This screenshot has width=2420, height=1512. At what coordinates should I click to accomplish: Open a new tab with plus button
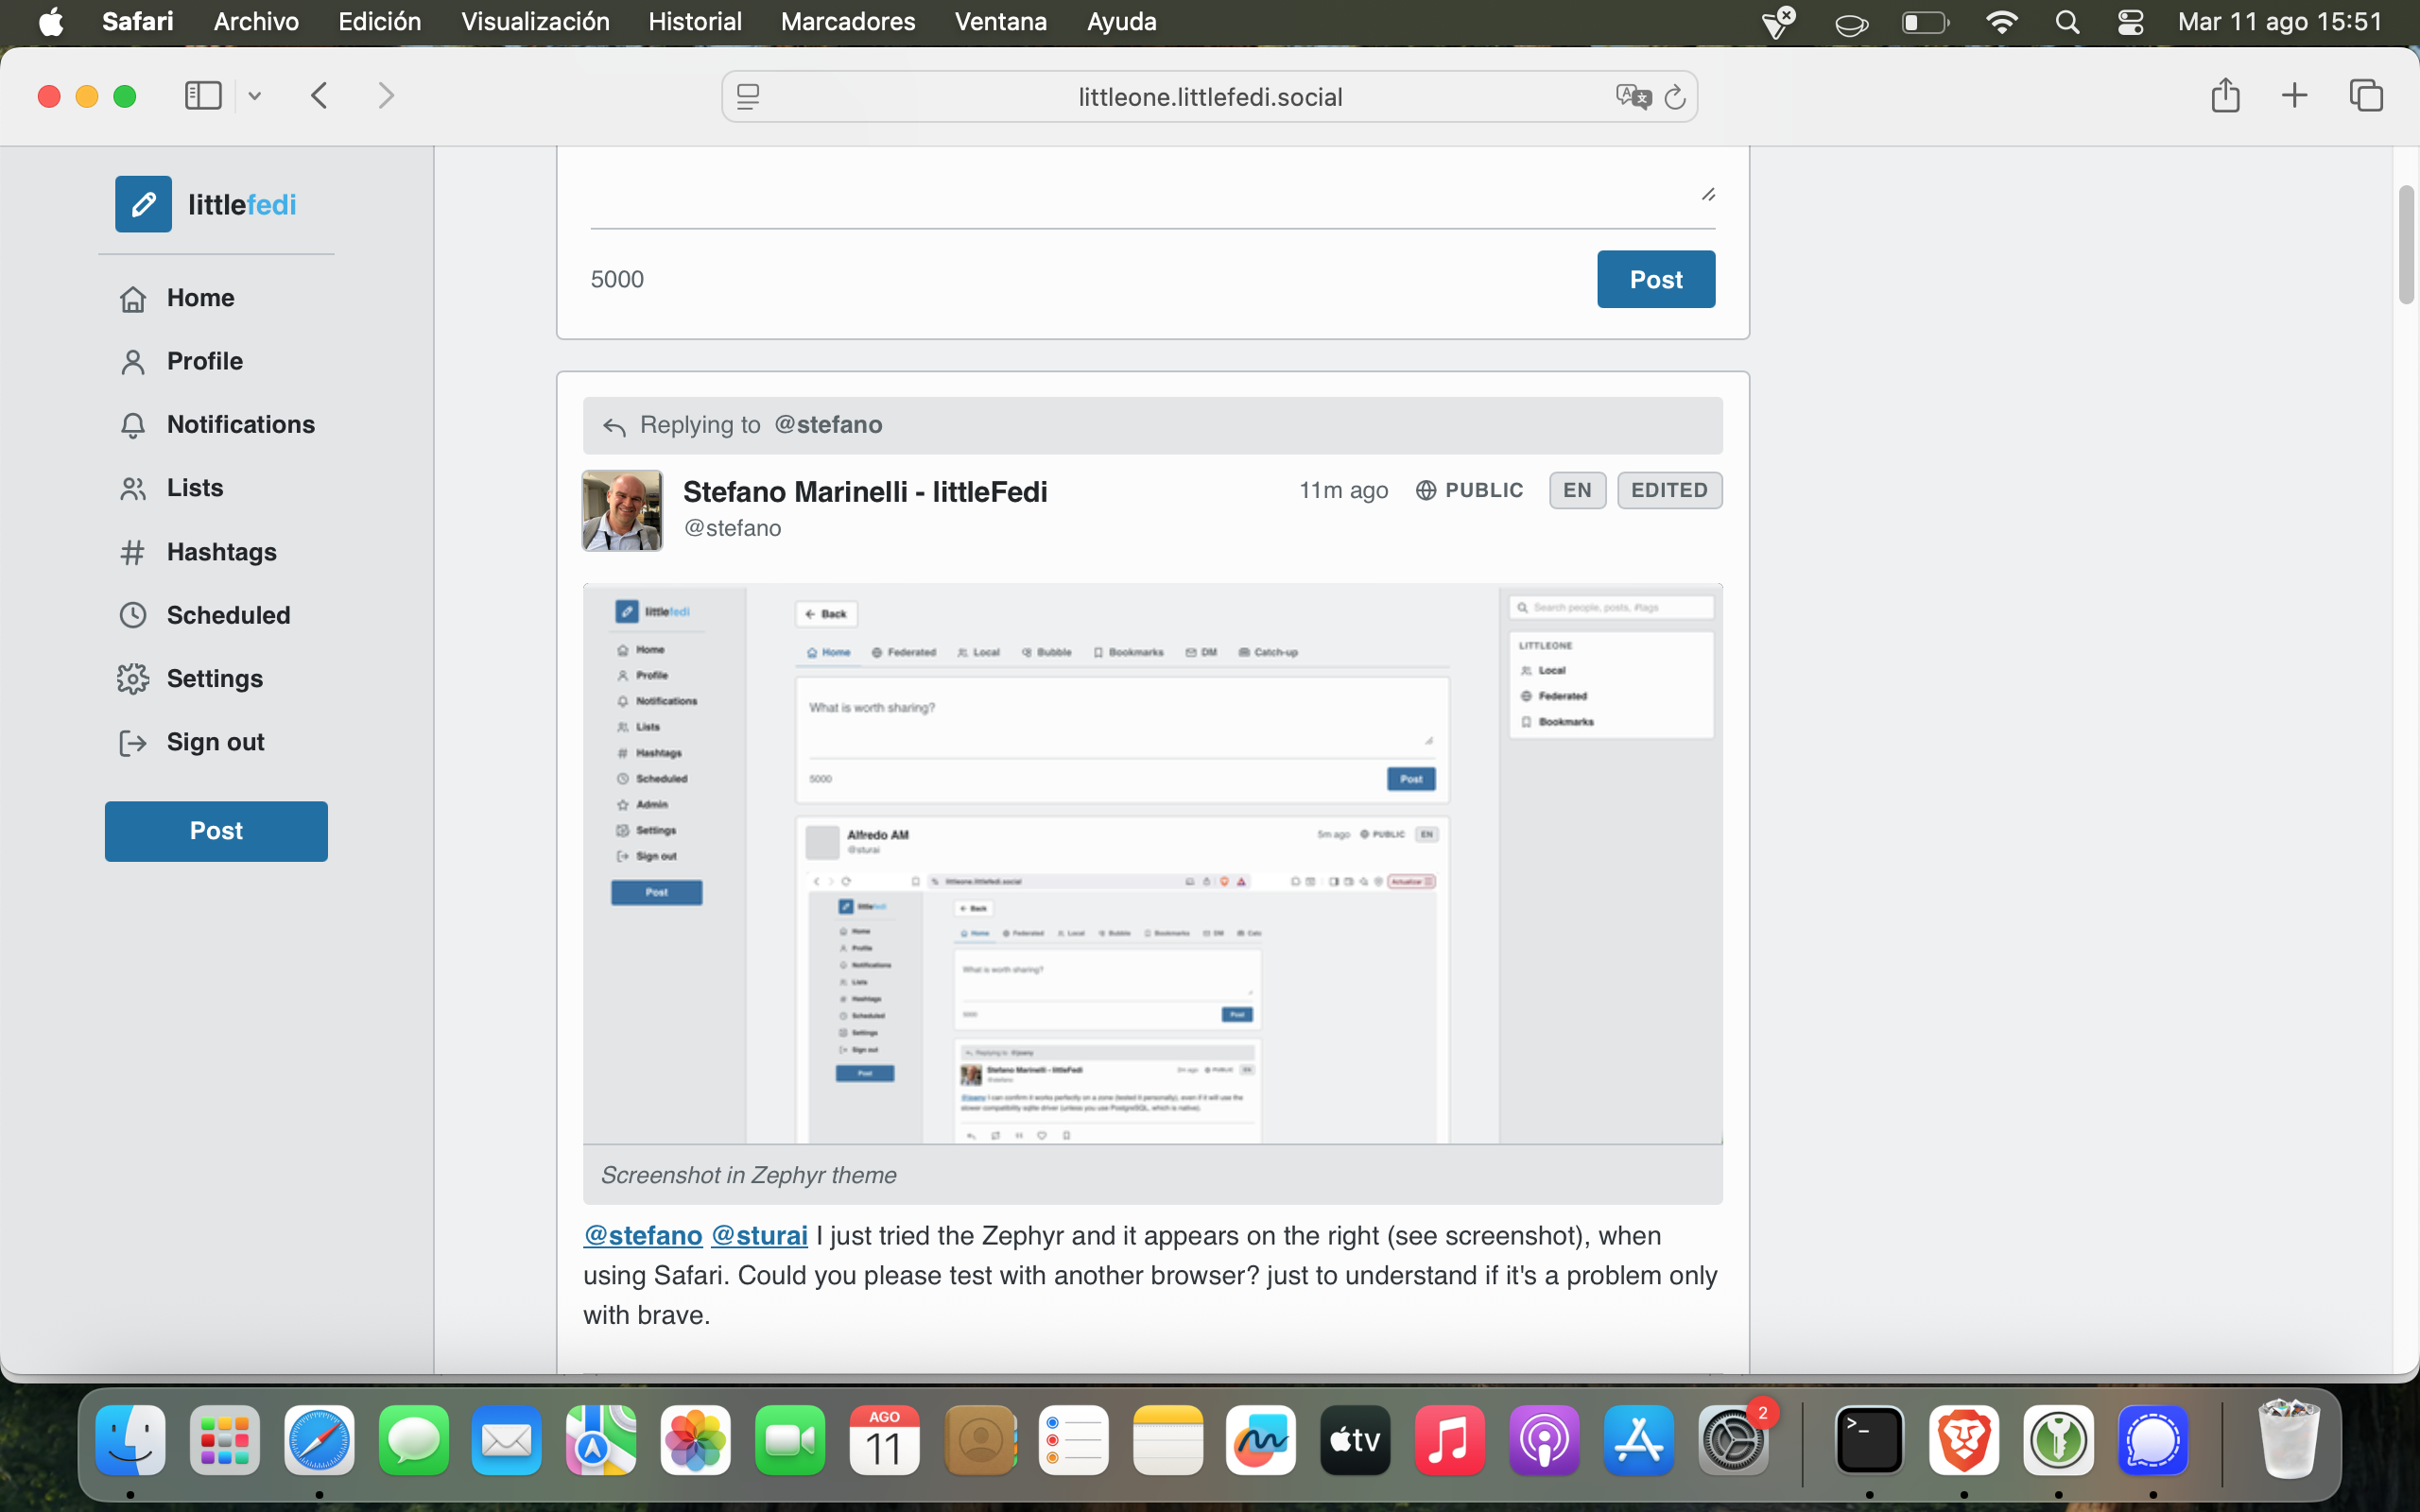pyautogui.click(x=2295, y=96)
